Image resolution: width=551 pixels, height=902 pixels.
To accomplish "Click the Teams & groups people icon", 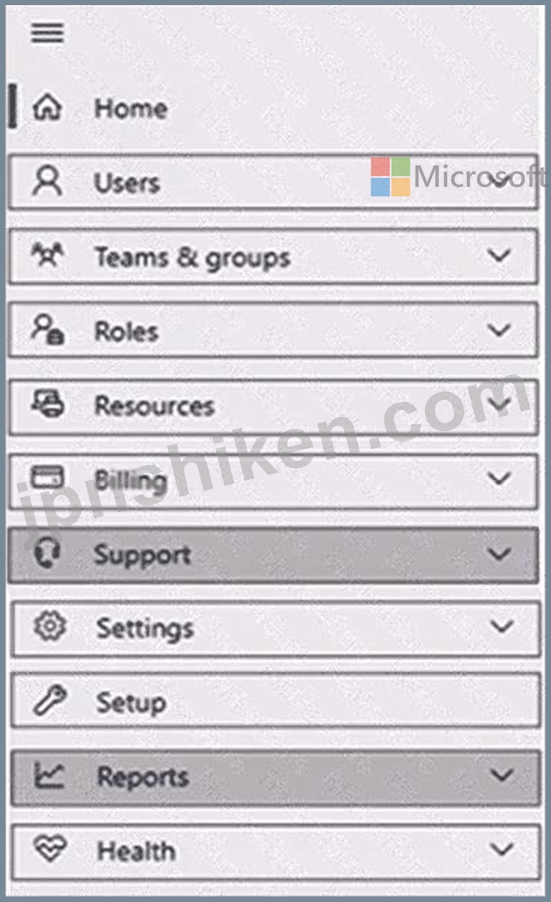I will pyautogui.click(x=47, y=255).
